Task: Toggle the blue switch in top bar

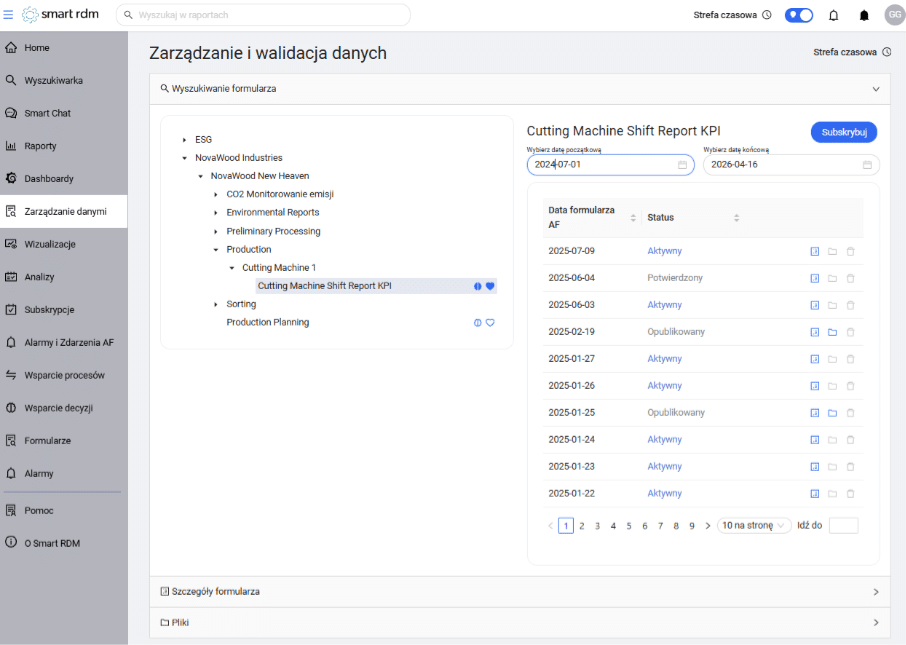Action: pyautogui.click(x=799, y=15)
